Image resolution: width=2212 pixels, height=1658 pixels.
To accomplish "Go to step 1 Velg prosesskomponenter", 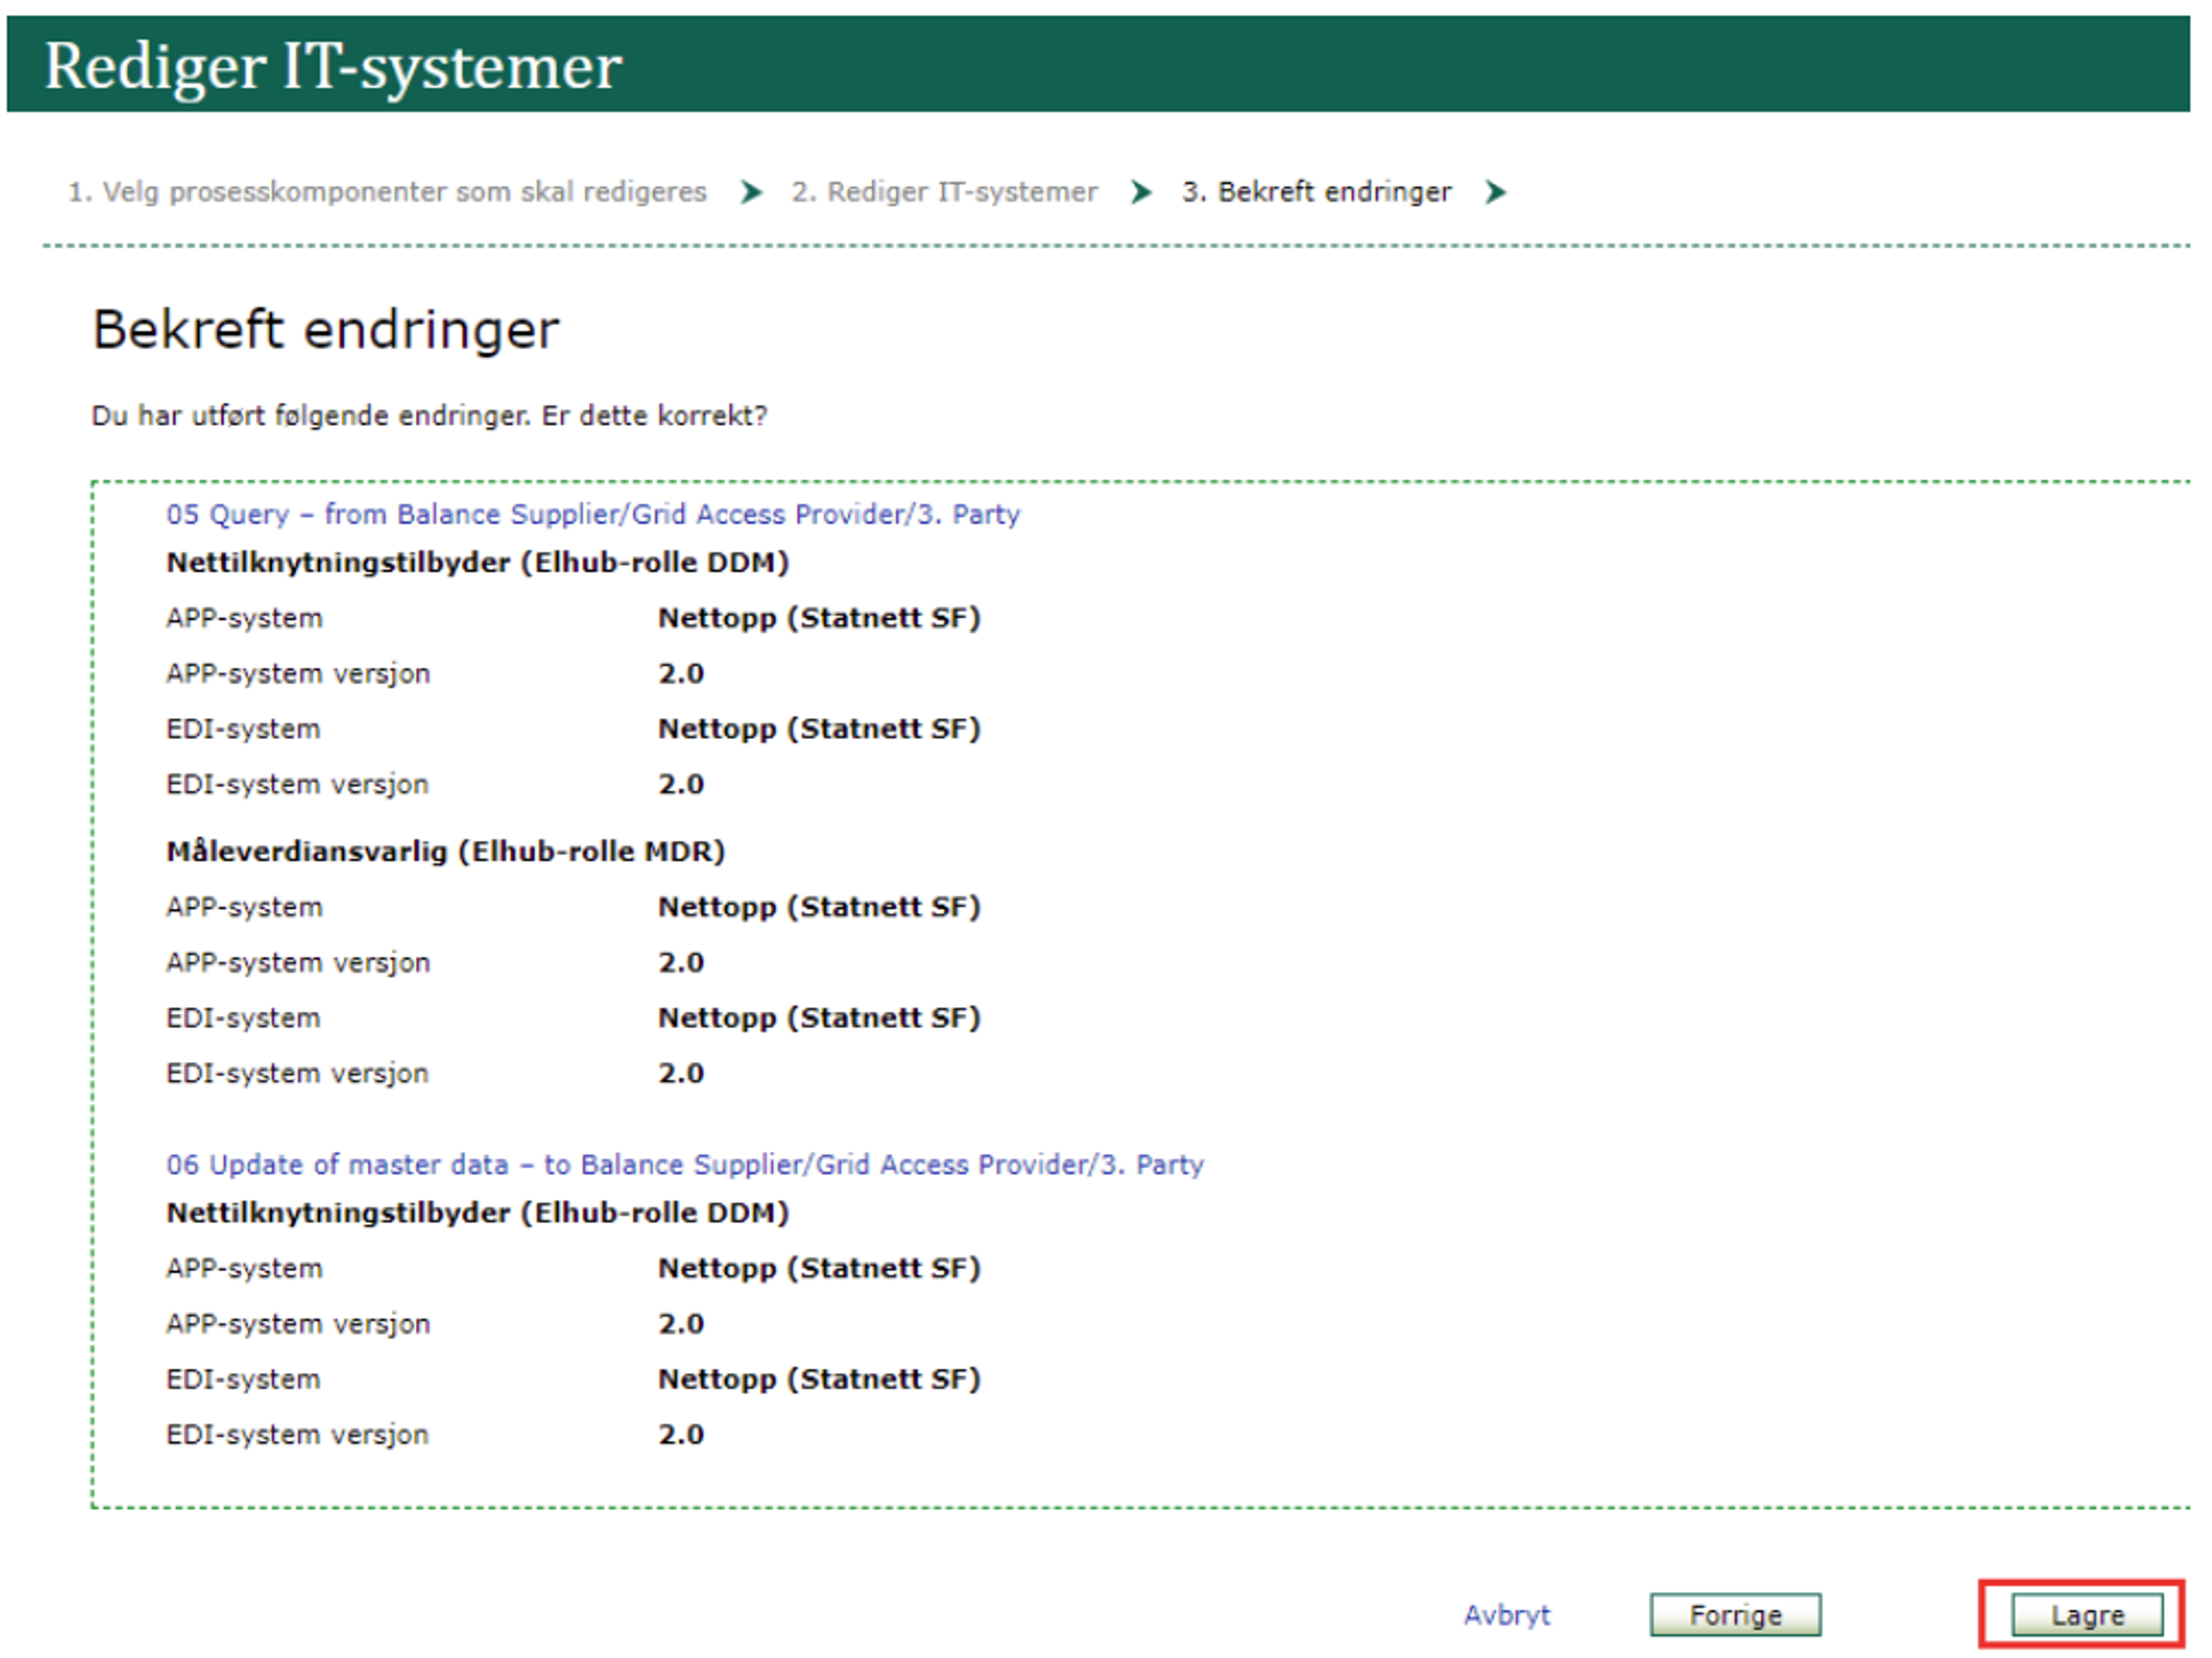I will pos(387,191).
